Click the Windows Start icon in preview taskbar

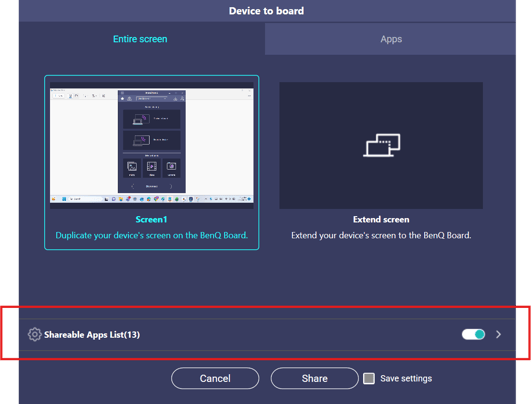point(64,199)
